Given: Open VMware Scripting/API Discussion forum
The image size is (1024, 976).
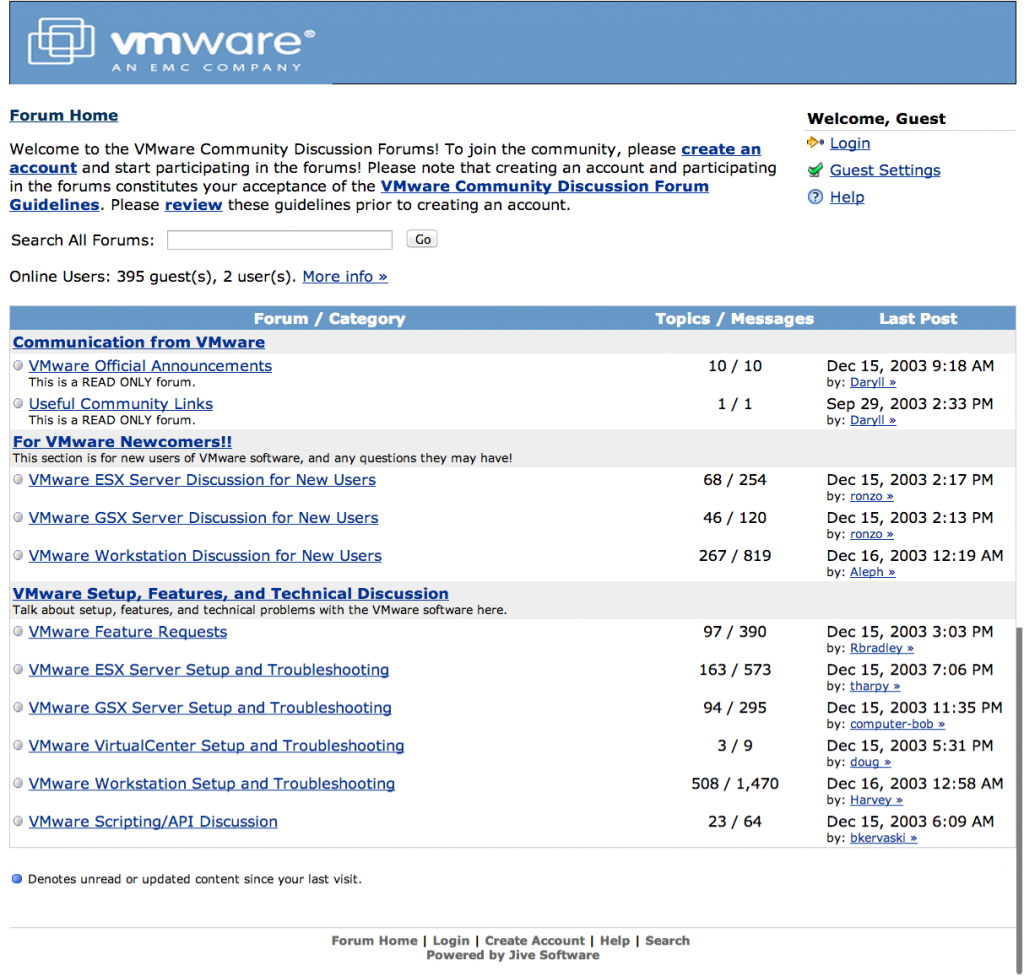Looking at the screenshot, I should pyautogui.click(x=153, y=821).
